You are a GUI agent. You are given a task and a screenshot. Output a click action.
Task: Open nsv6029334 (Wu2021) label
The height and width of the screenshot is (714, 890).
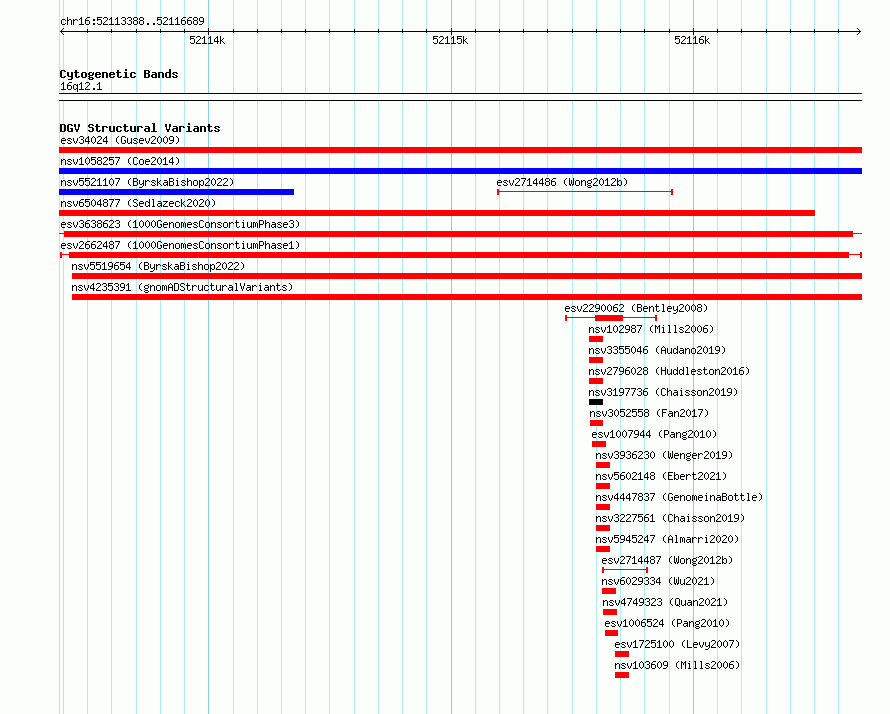click(x=658, y=581)
